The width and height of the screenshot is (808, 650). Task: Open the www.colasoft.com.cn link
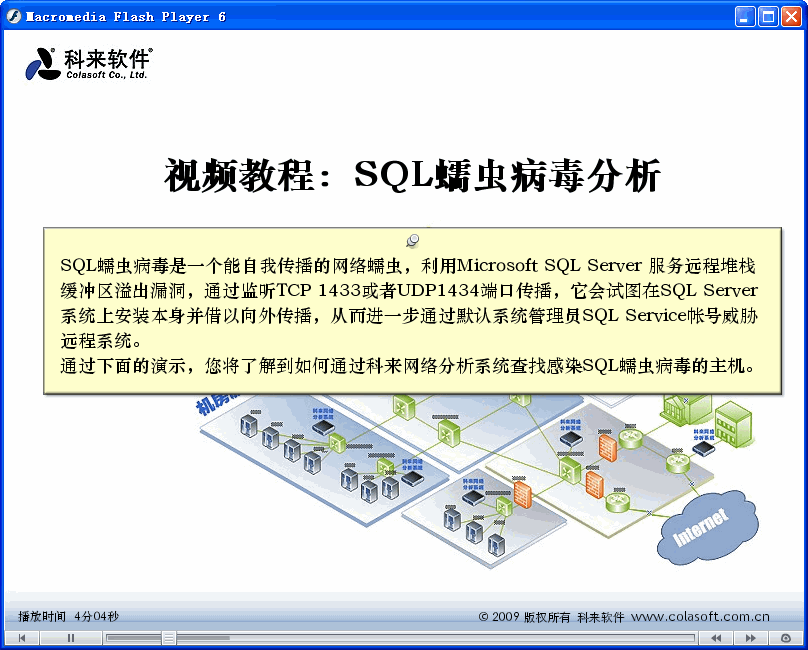point(704,616)
